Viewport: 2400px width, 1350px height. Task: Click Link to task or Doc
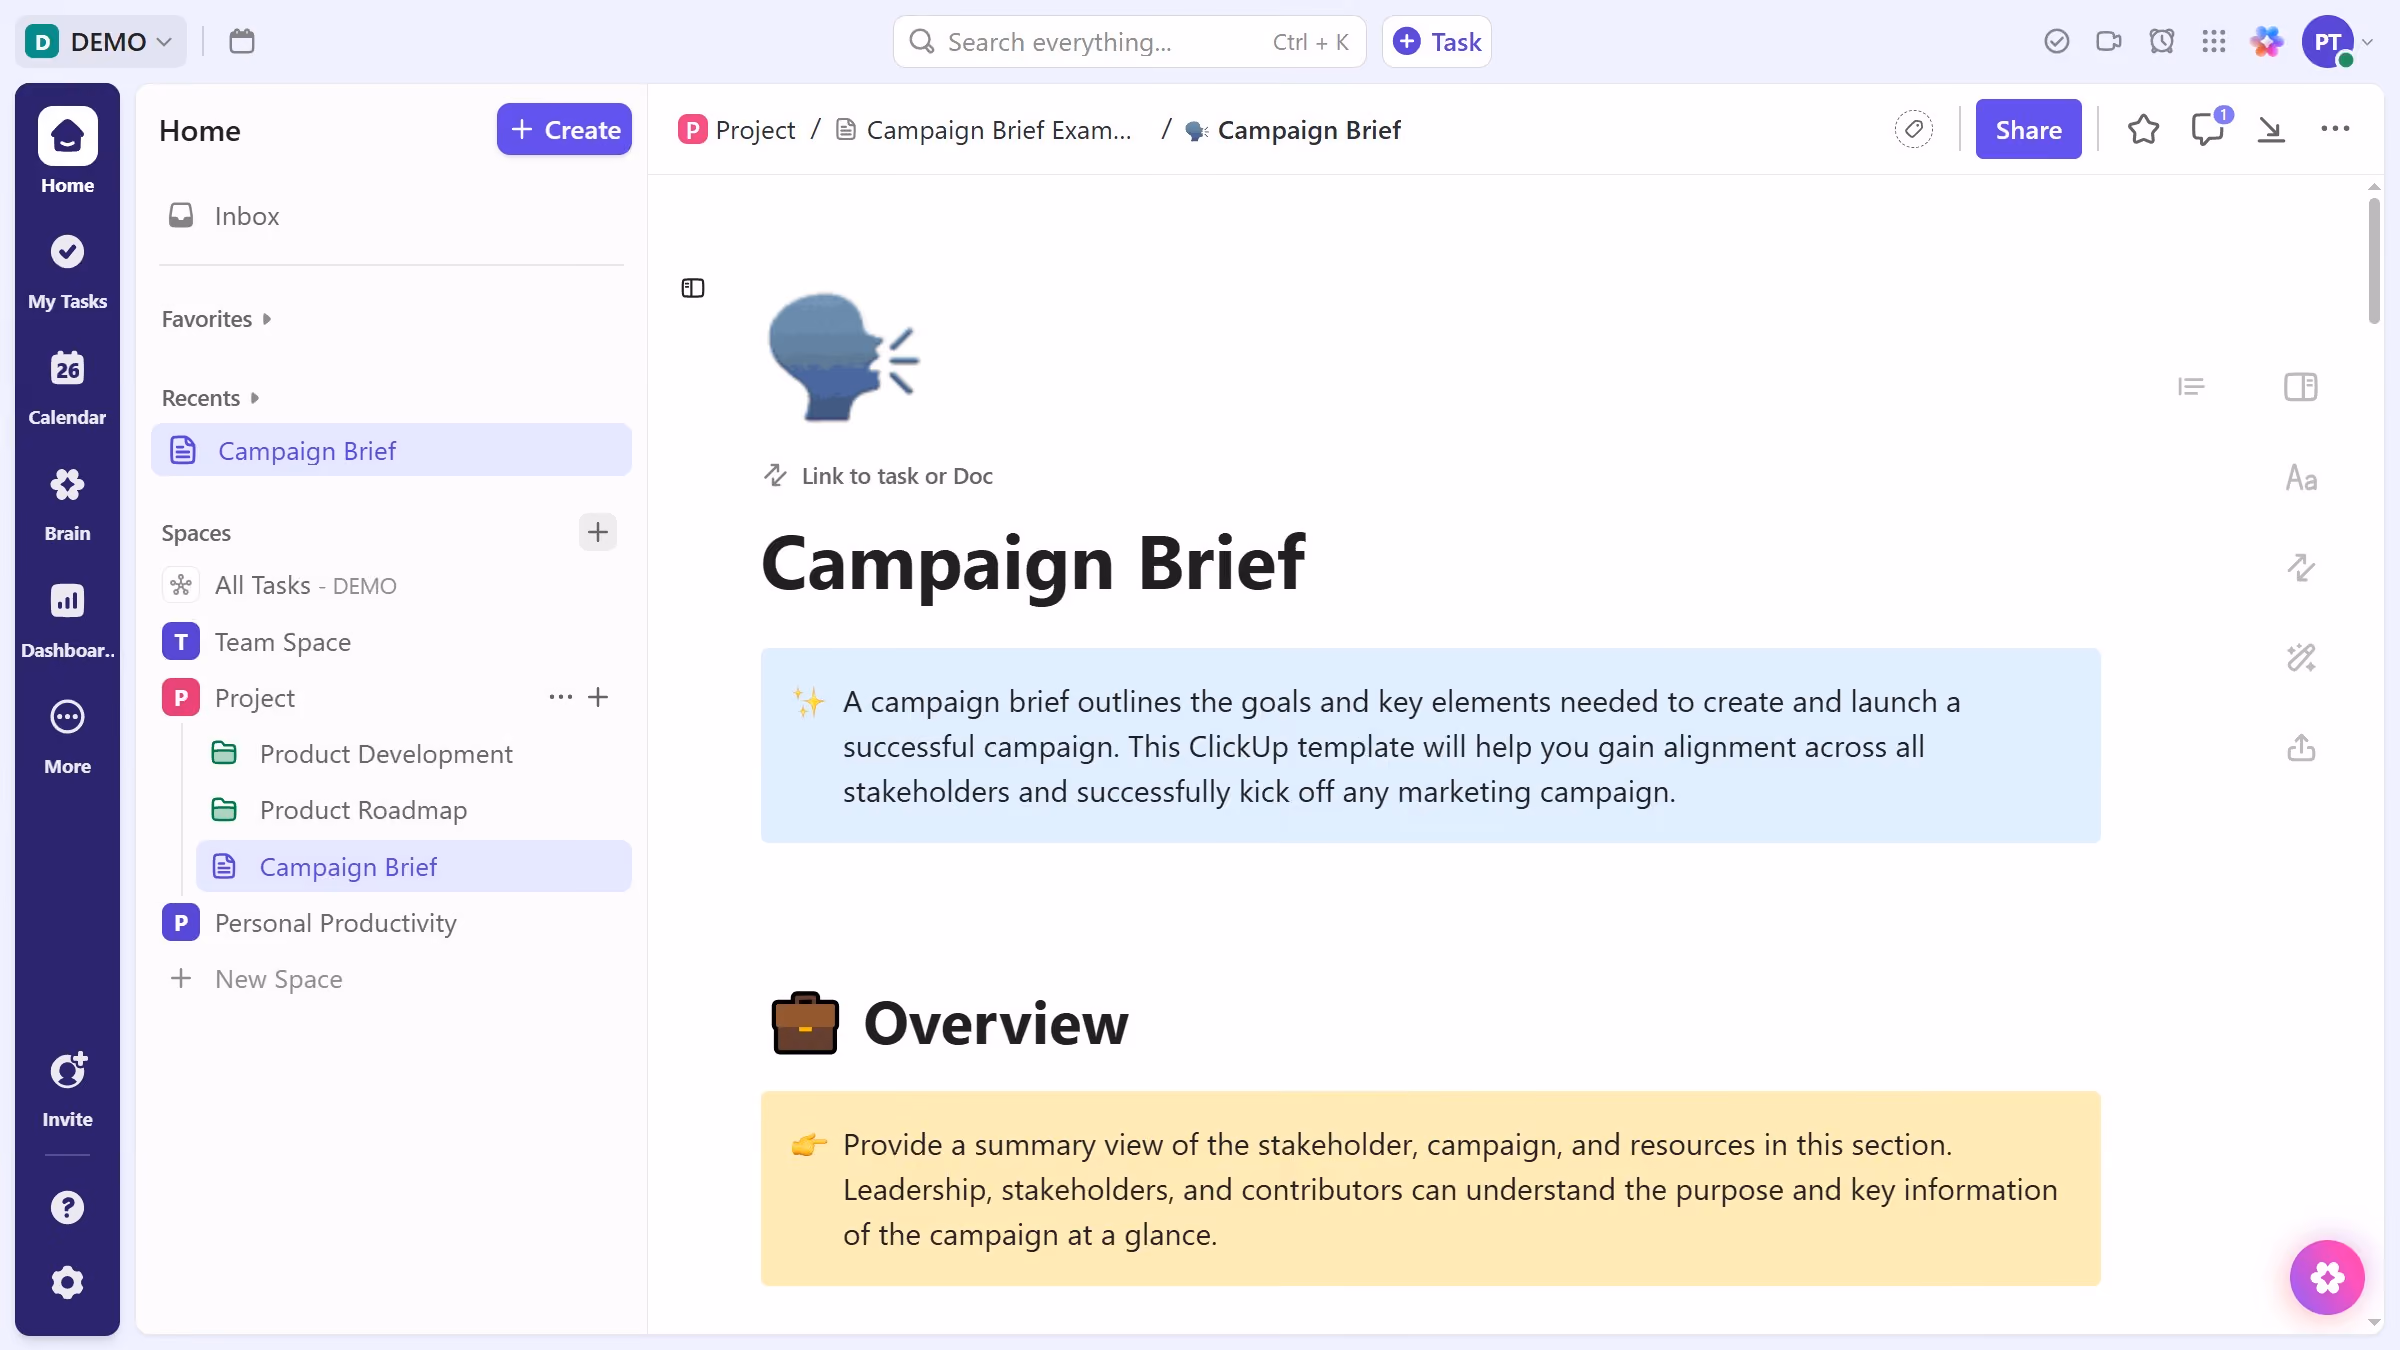tap(877, 476)
